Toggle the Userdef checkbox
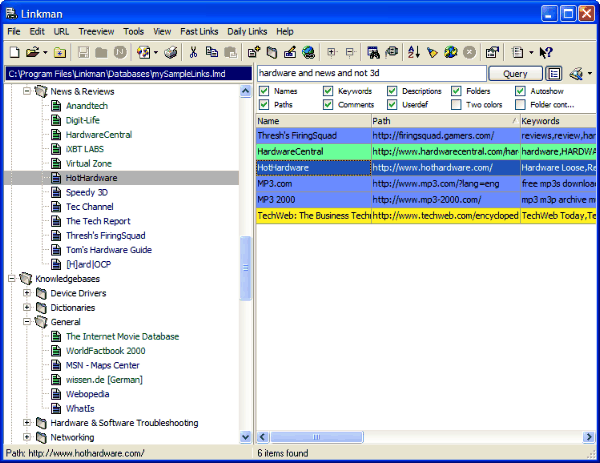This screenshot has height=463, width=600. tap(392, 104)
